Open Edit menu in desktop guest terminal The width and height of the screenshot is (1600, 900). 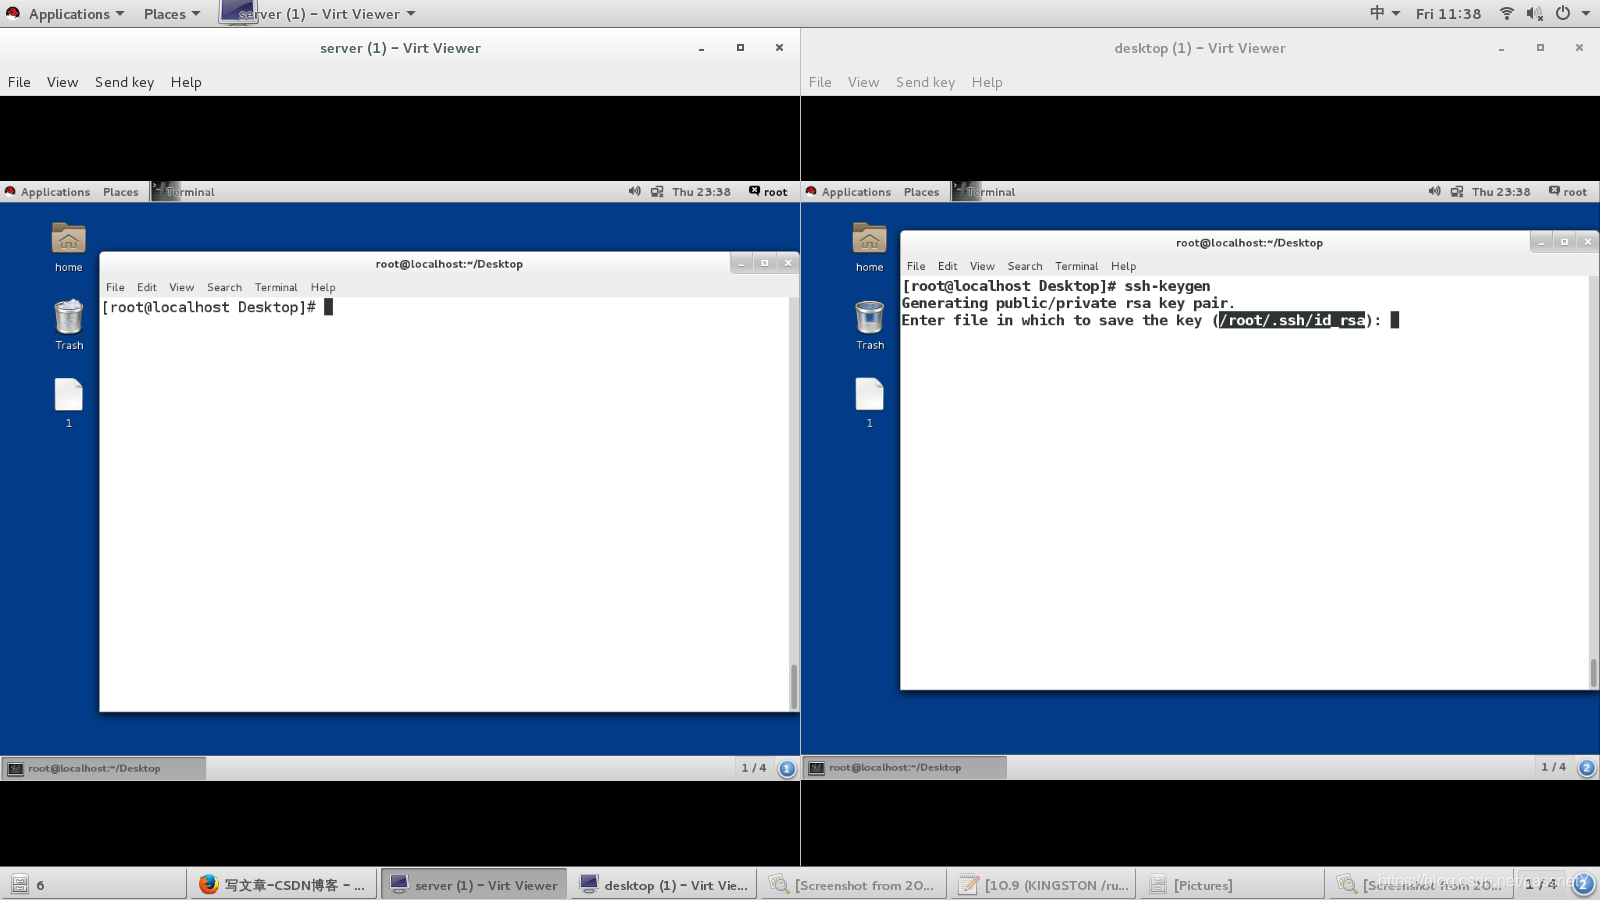(x=948, y=266)
